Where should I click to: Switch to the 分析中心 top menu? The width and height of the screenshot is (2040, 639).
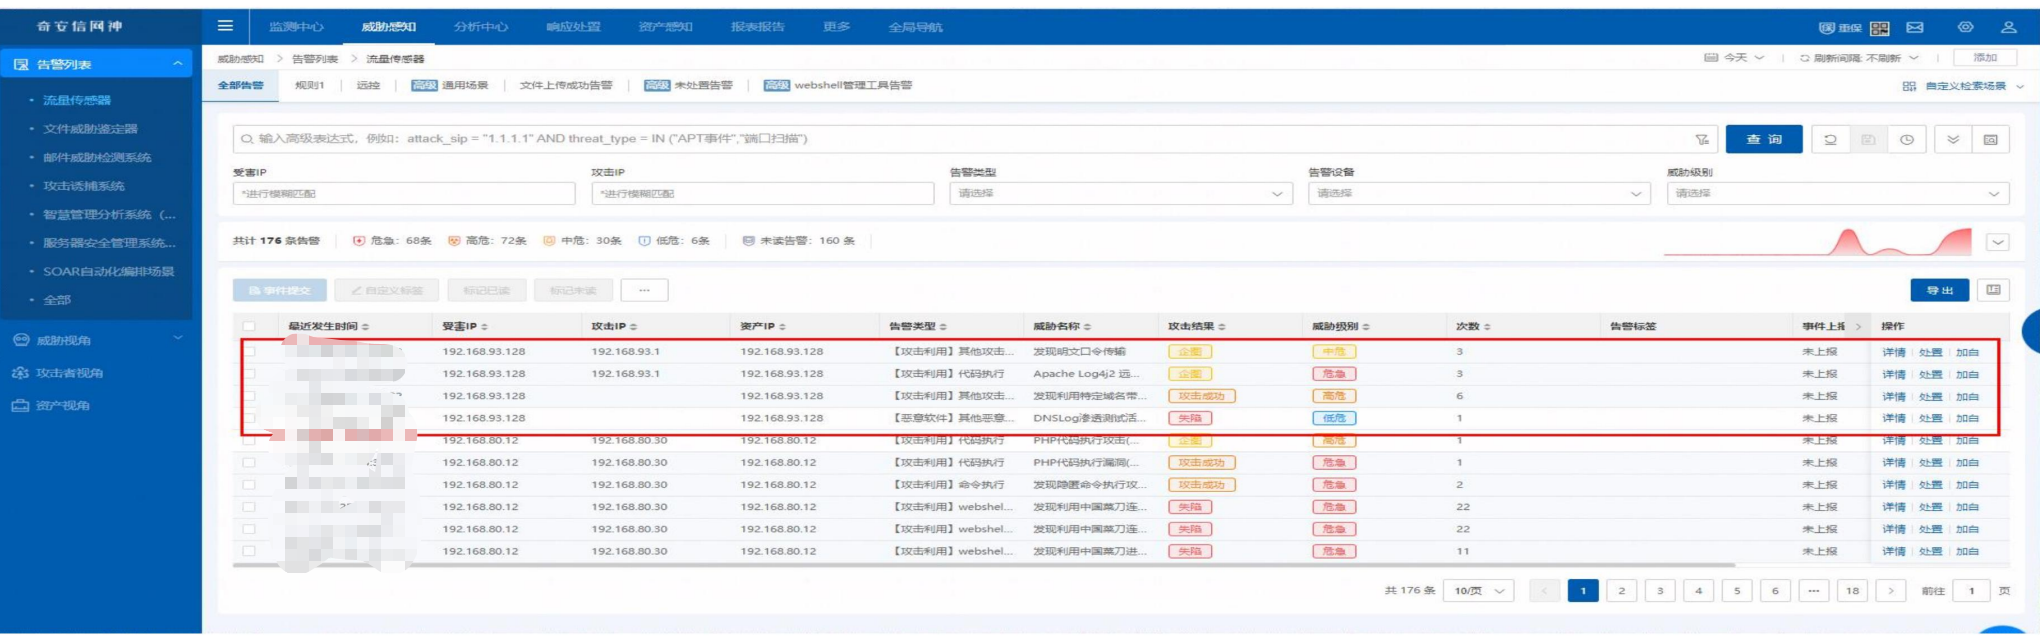click(x=481, y=27)
